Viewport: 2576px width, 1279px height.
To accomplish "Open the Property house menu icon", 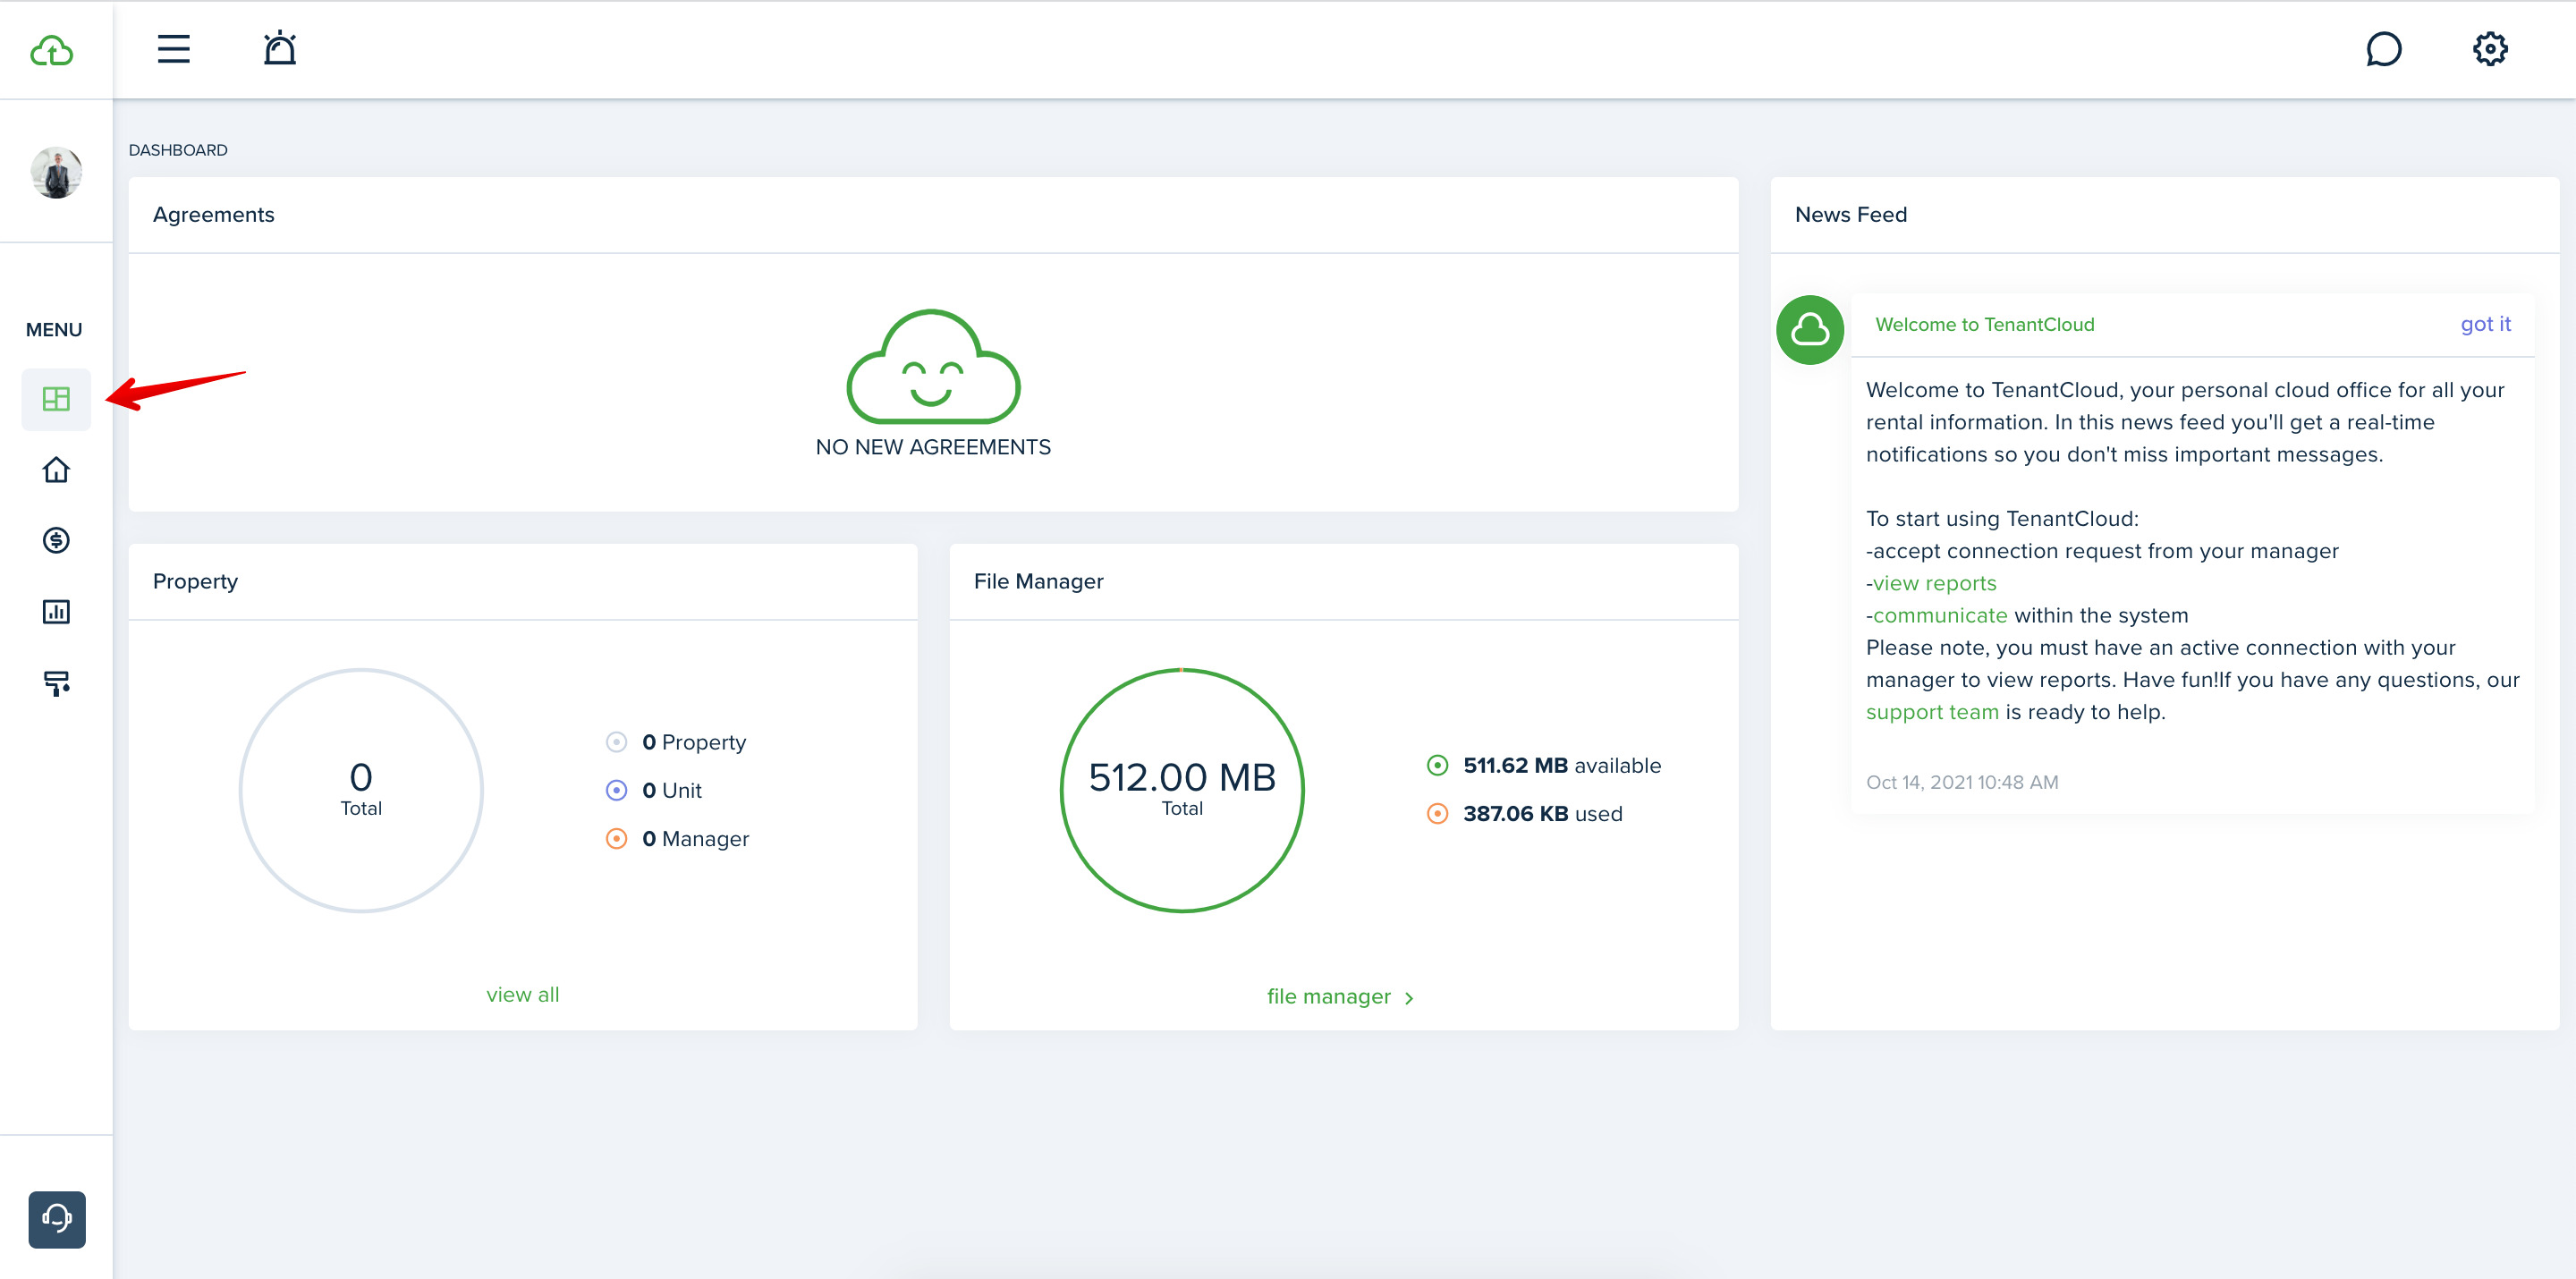I will pyautogui.click(x=56, y=470).
